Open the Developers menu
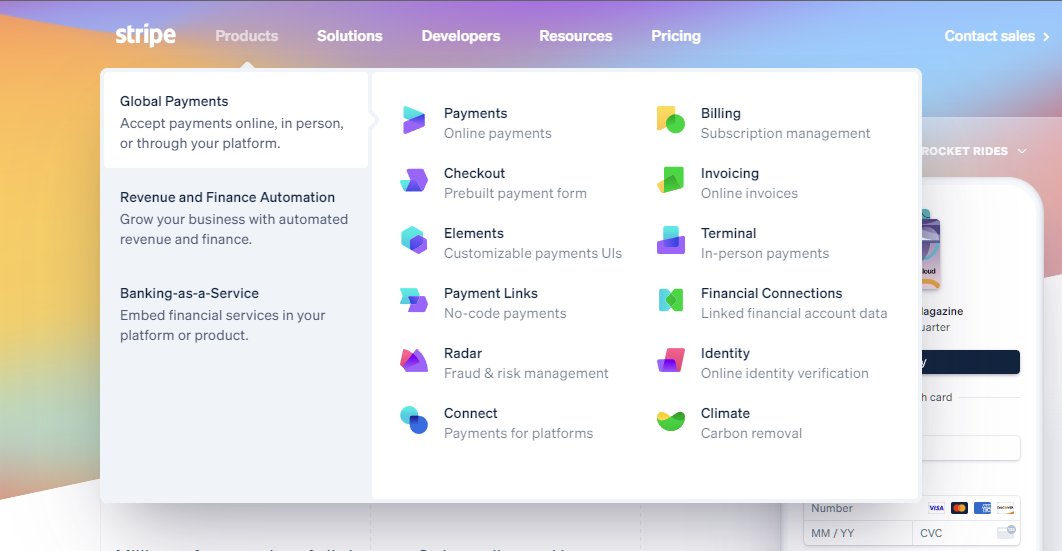Screen dimensions: 1062x551 pyautogui.click(x=461, y=36)
